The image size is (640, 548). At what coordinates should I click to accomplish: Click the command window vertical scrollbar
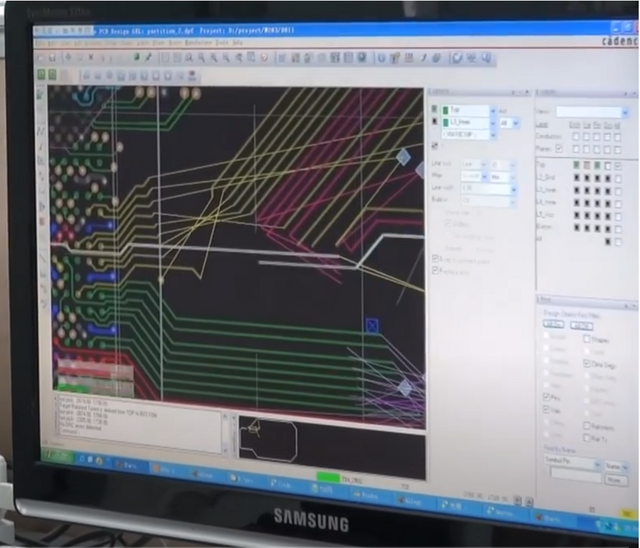point(224,433)
